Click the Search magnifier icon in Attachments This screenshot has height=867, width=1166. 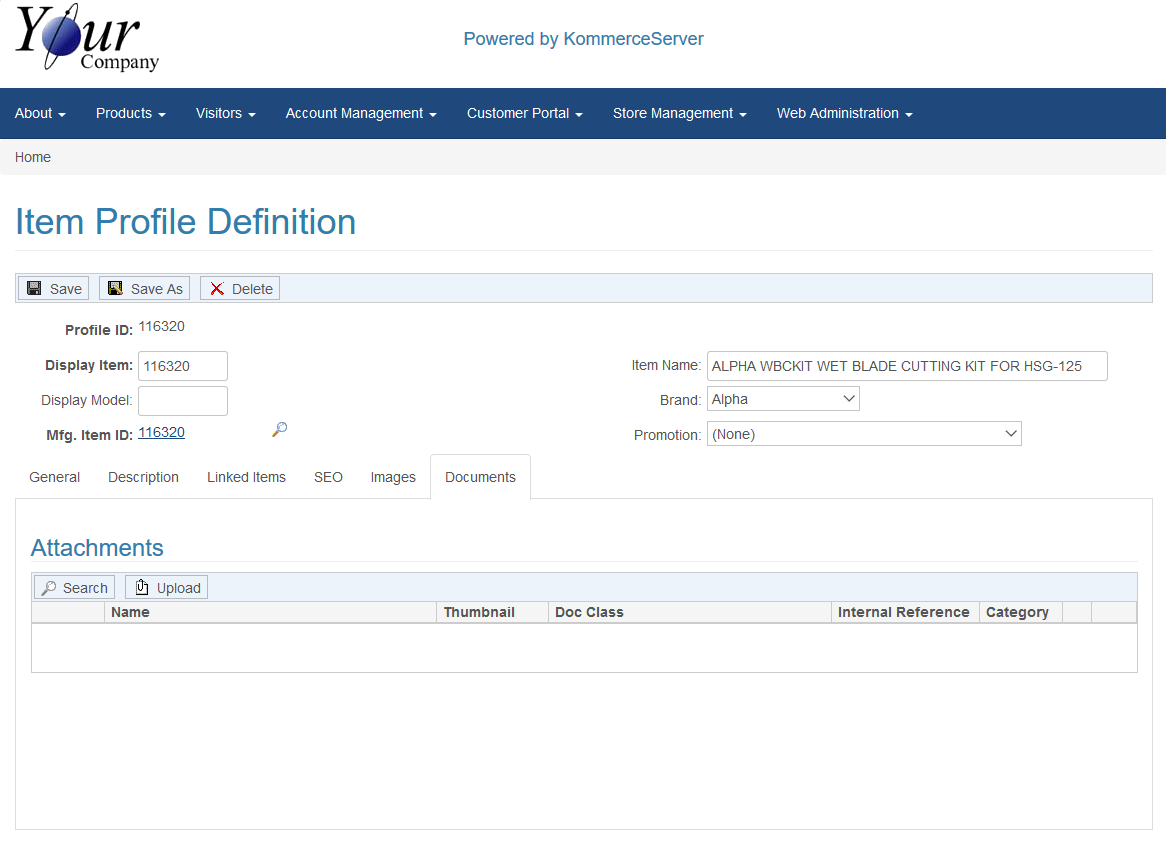point(49,588)
